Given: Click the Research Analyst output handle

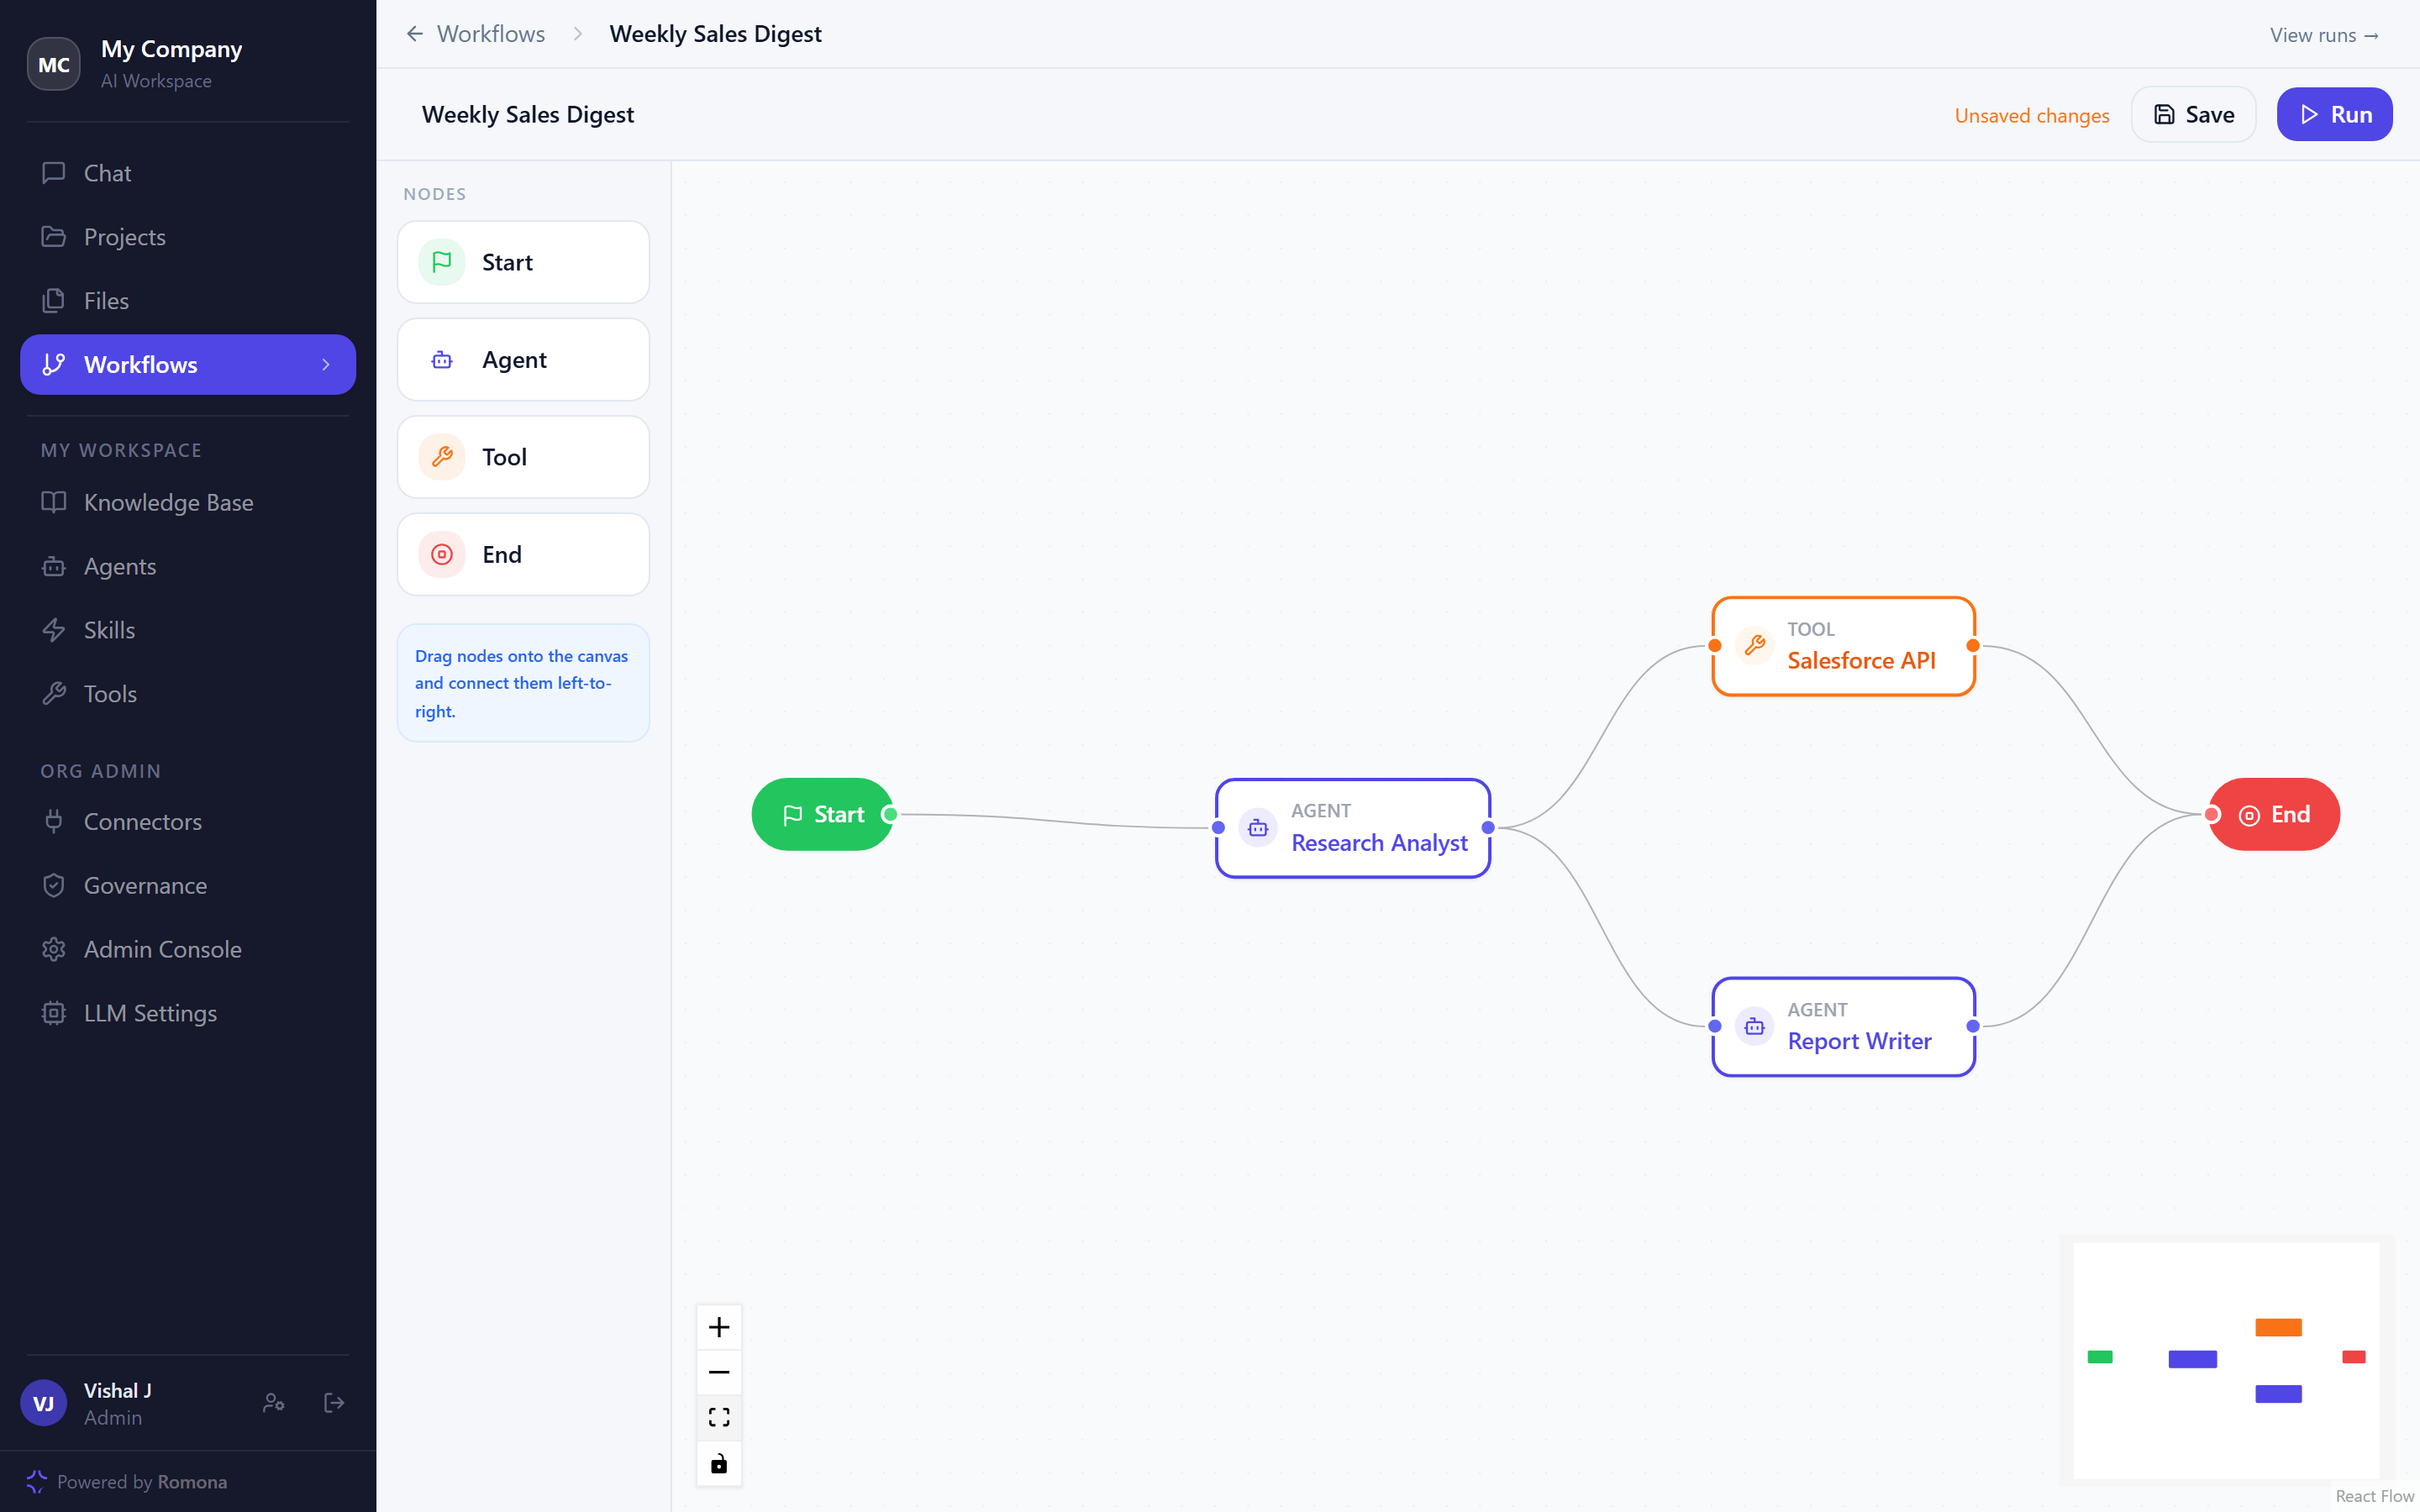Looking at the screenshot, I should coord(1489,828).
